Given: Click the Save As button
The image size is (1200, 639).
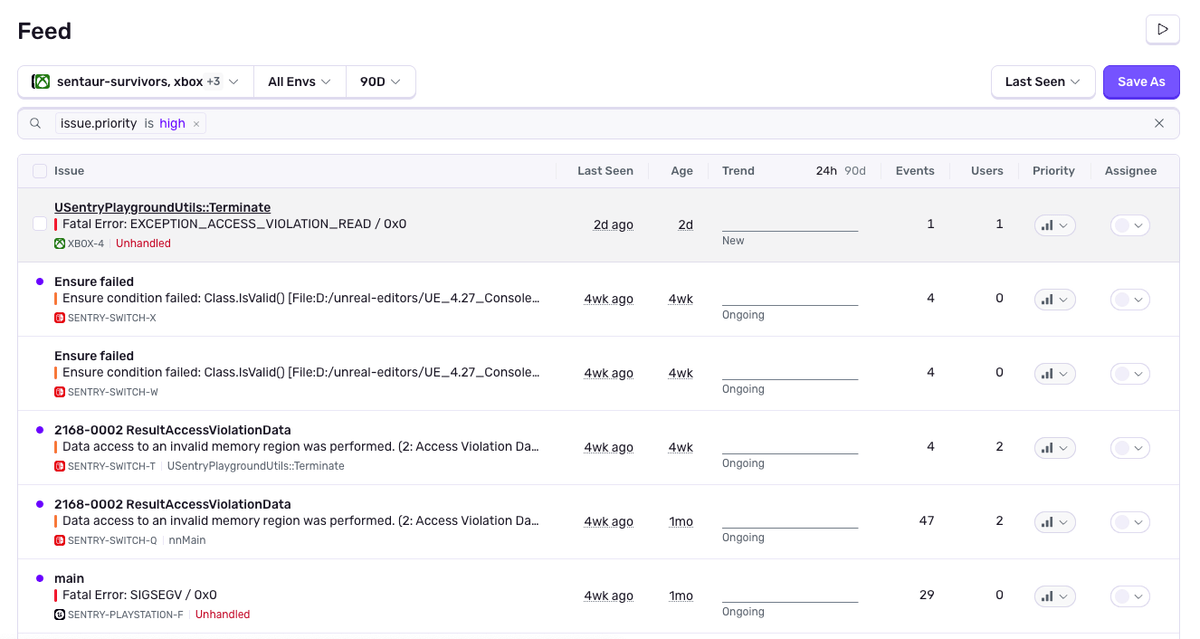Looking at the screenshot, I should 1141,82.
